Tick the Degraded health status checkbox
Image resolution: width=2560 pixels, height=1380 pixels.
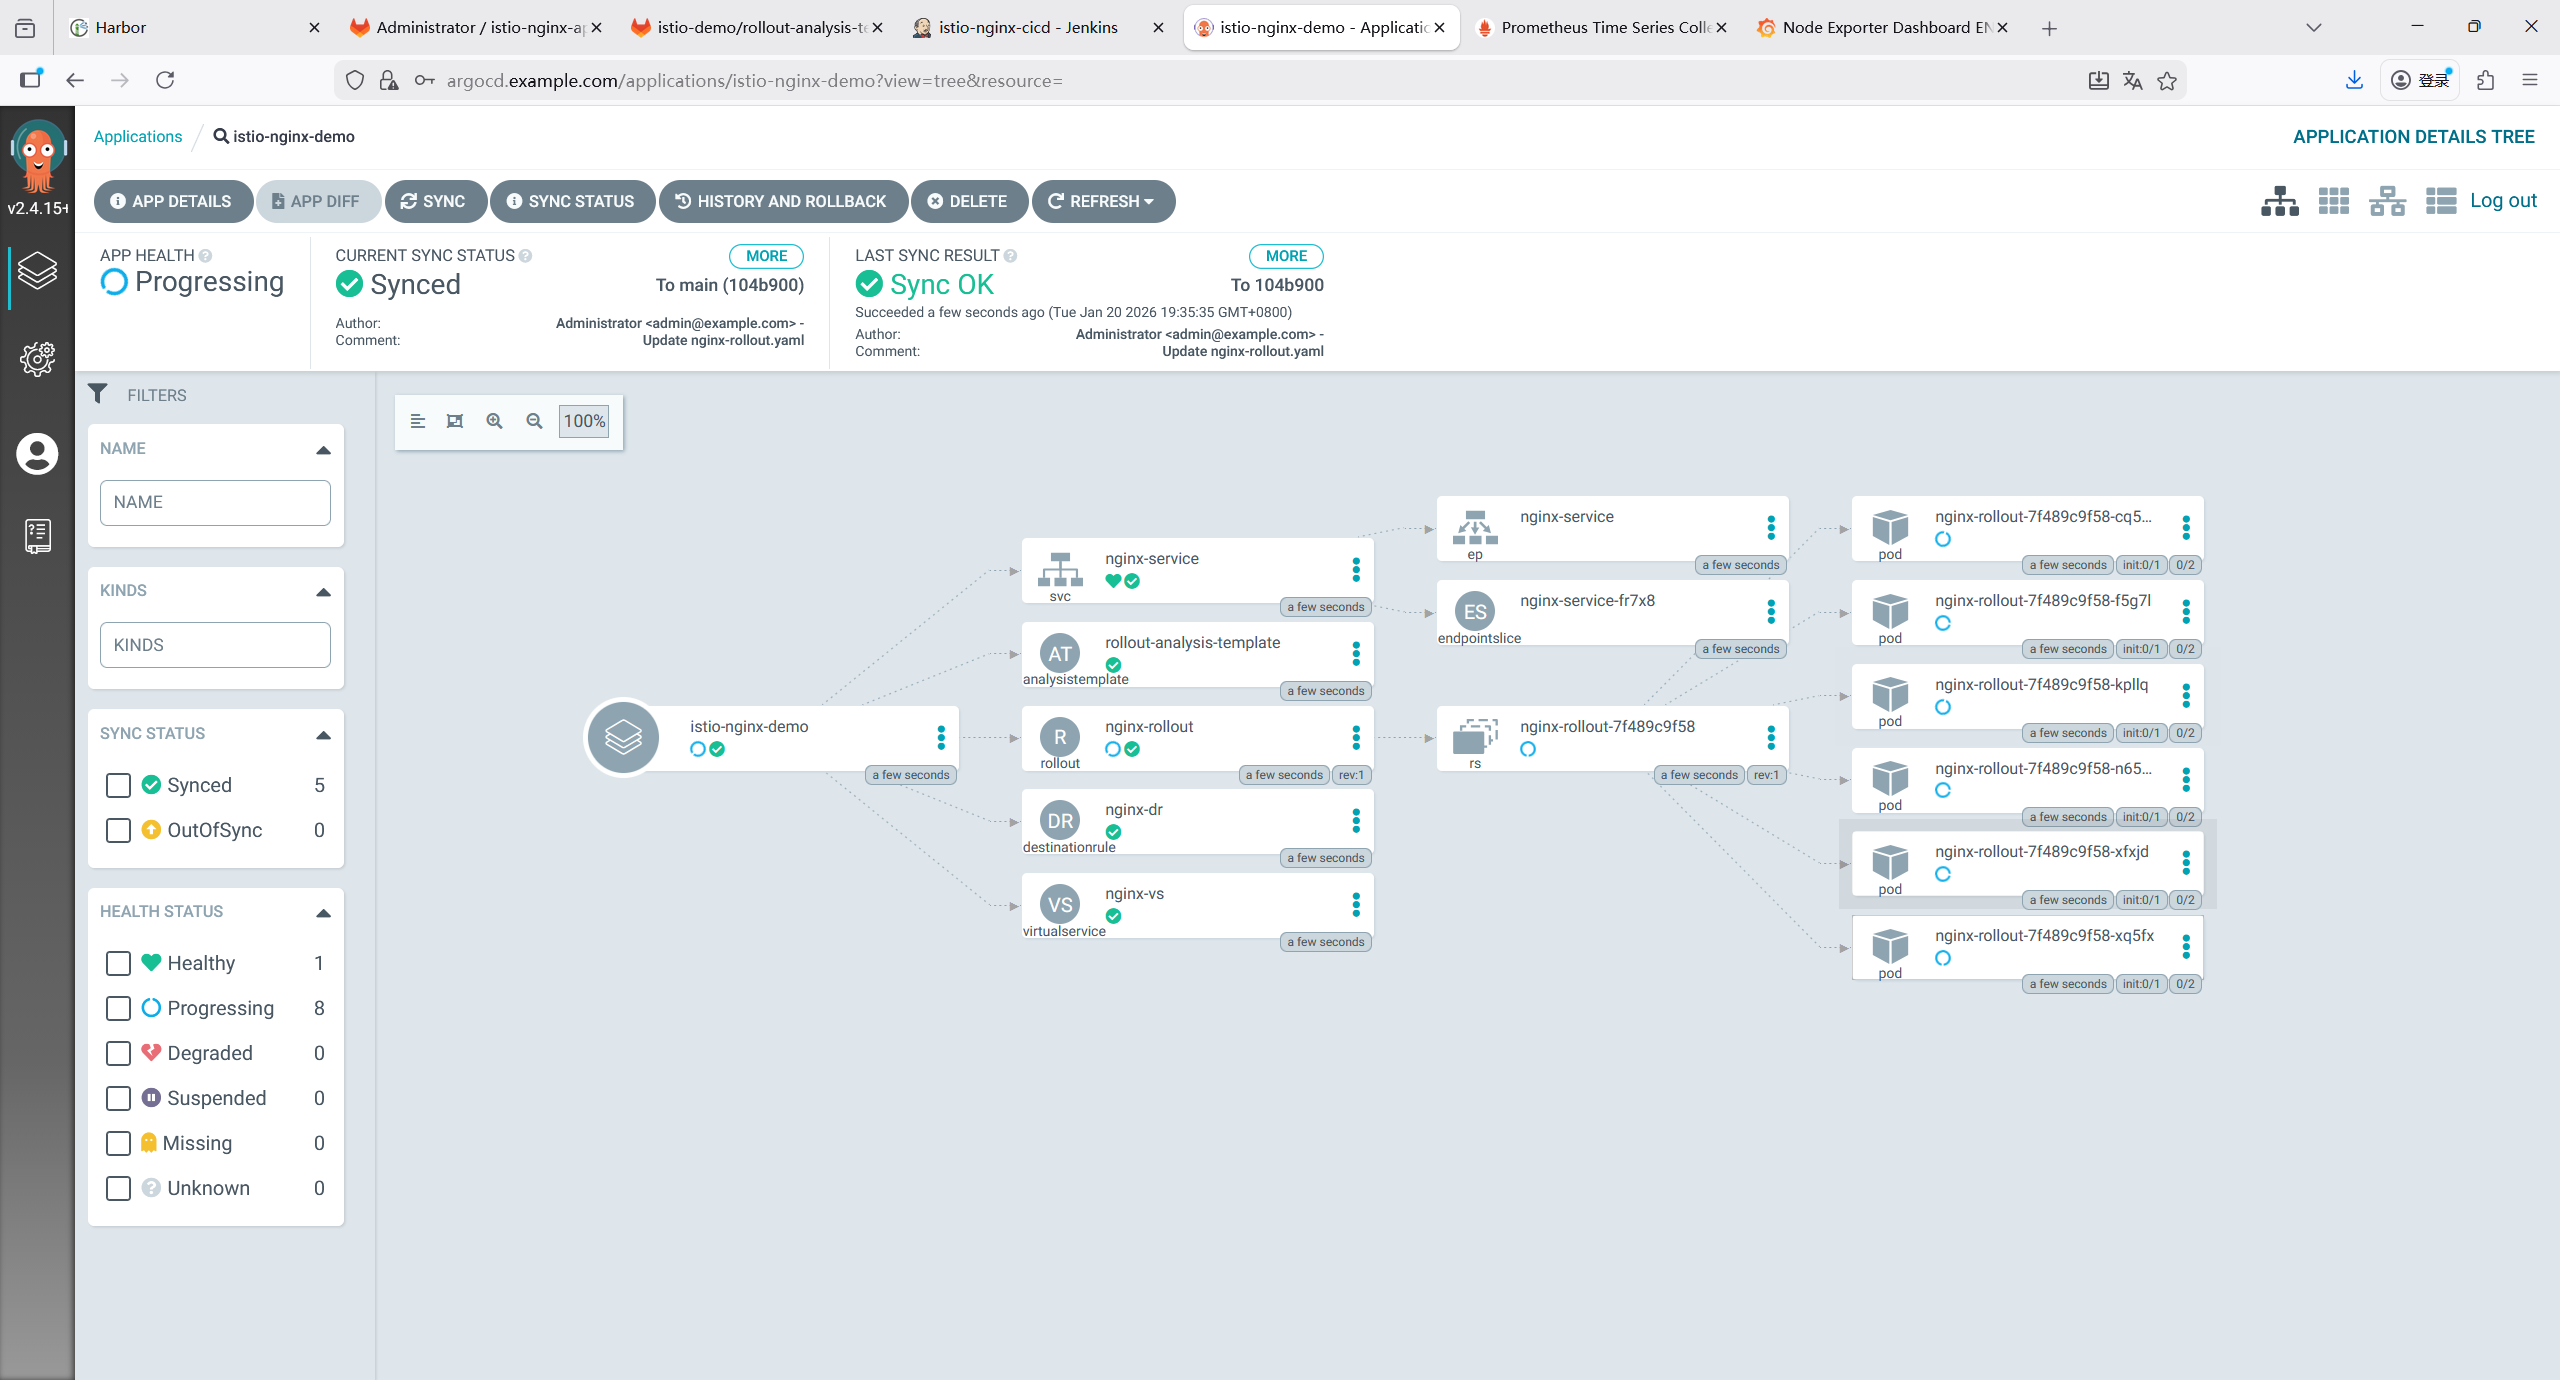point(118,1053)
